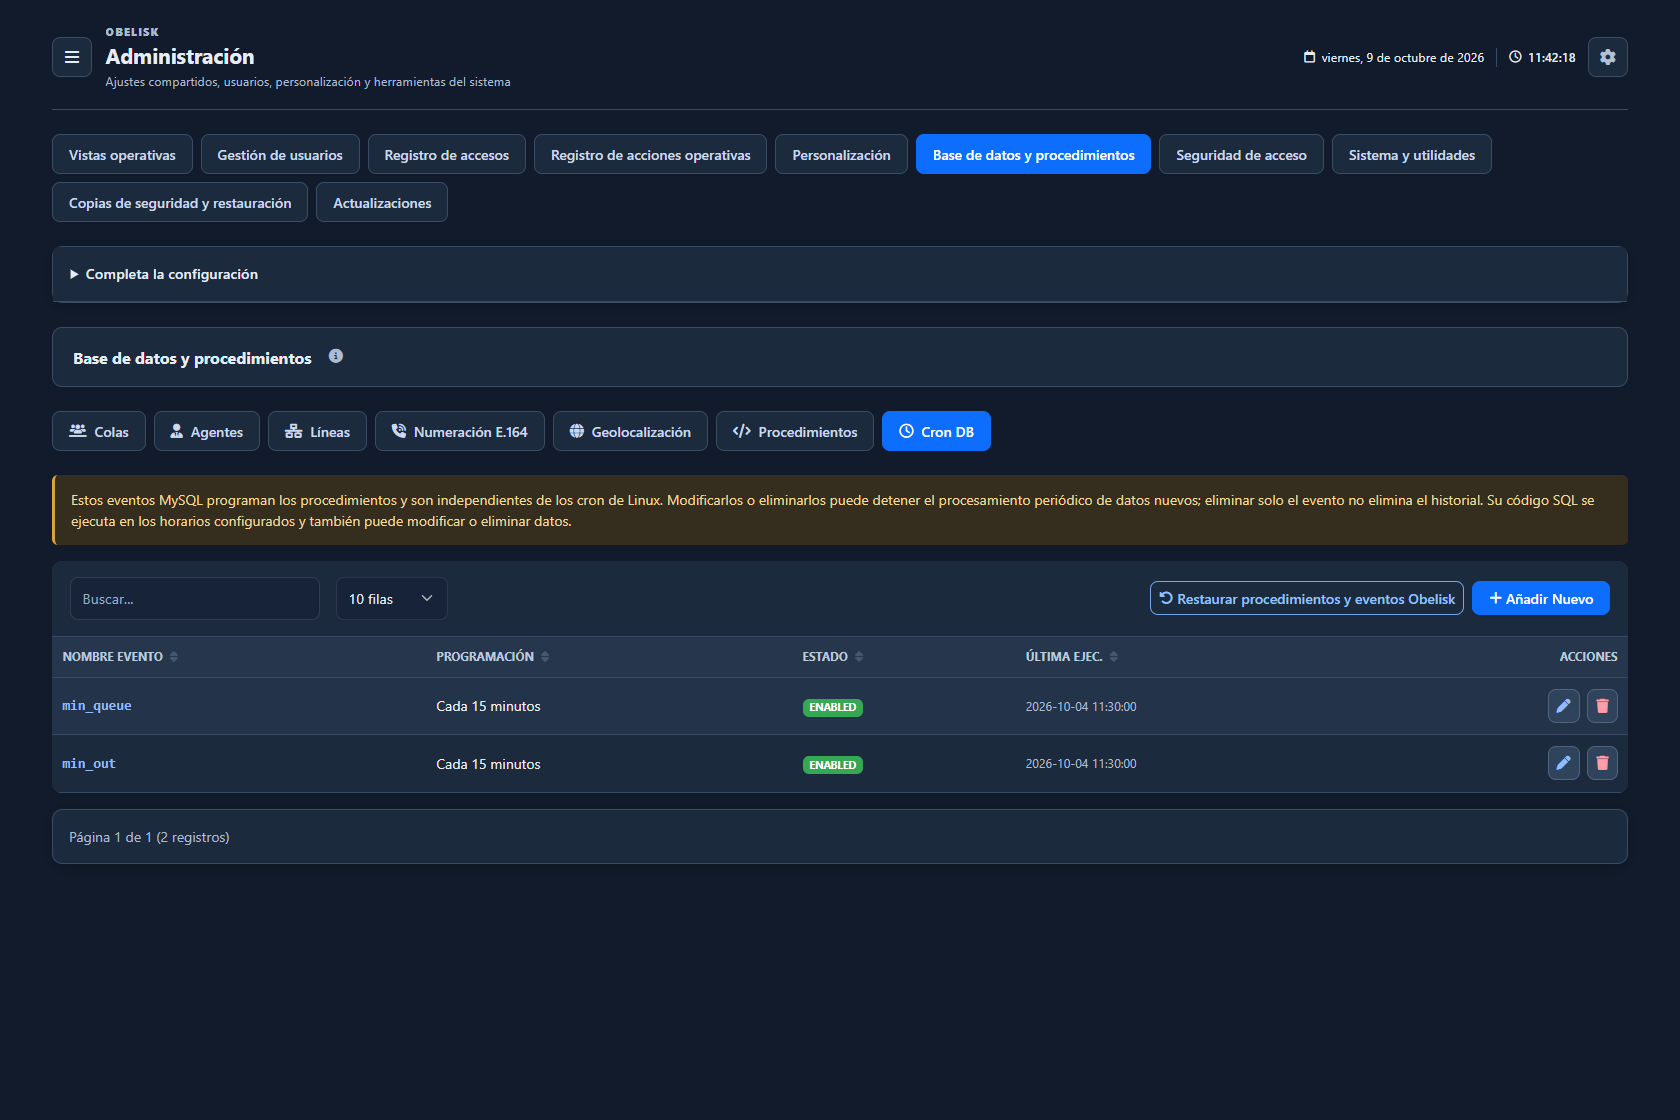This screenshot has height=1120, width=1680.
Task: Switch to Vistas operativas tab
Action: (122, 155)
